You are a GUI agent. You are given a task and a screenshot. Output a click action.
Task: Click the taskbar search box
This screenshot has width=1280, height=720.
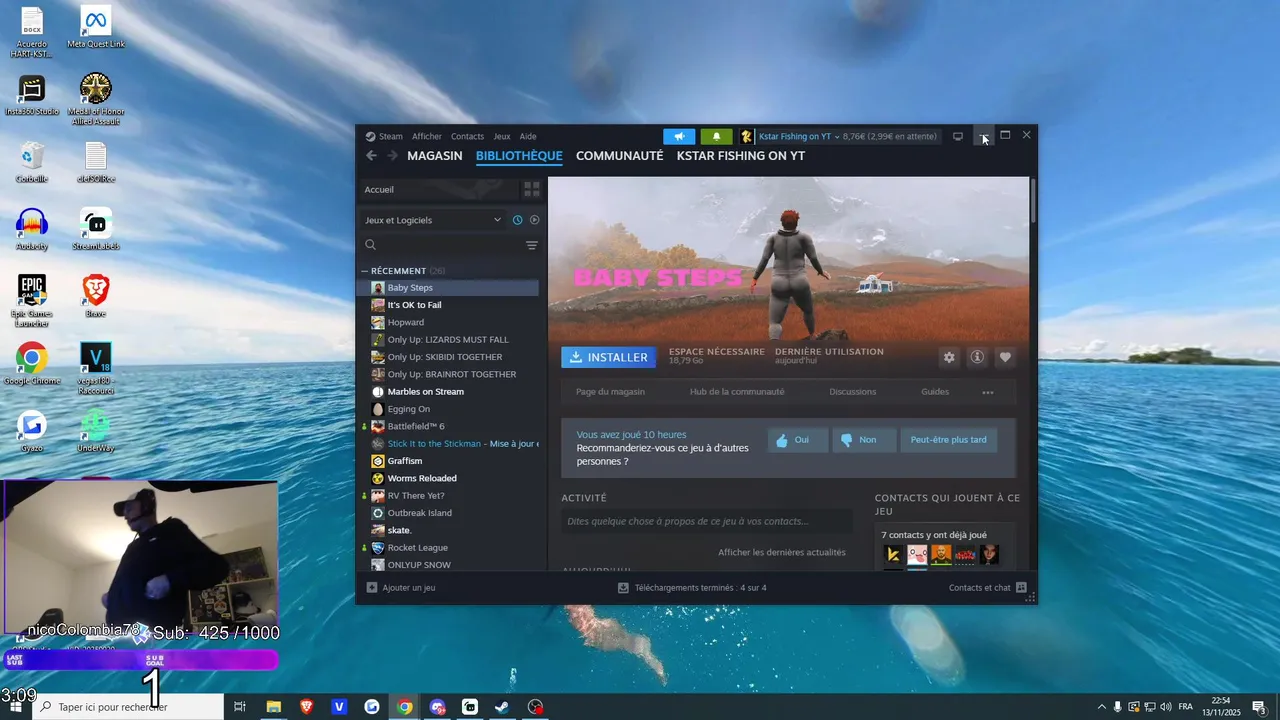[x=128, y=707]
